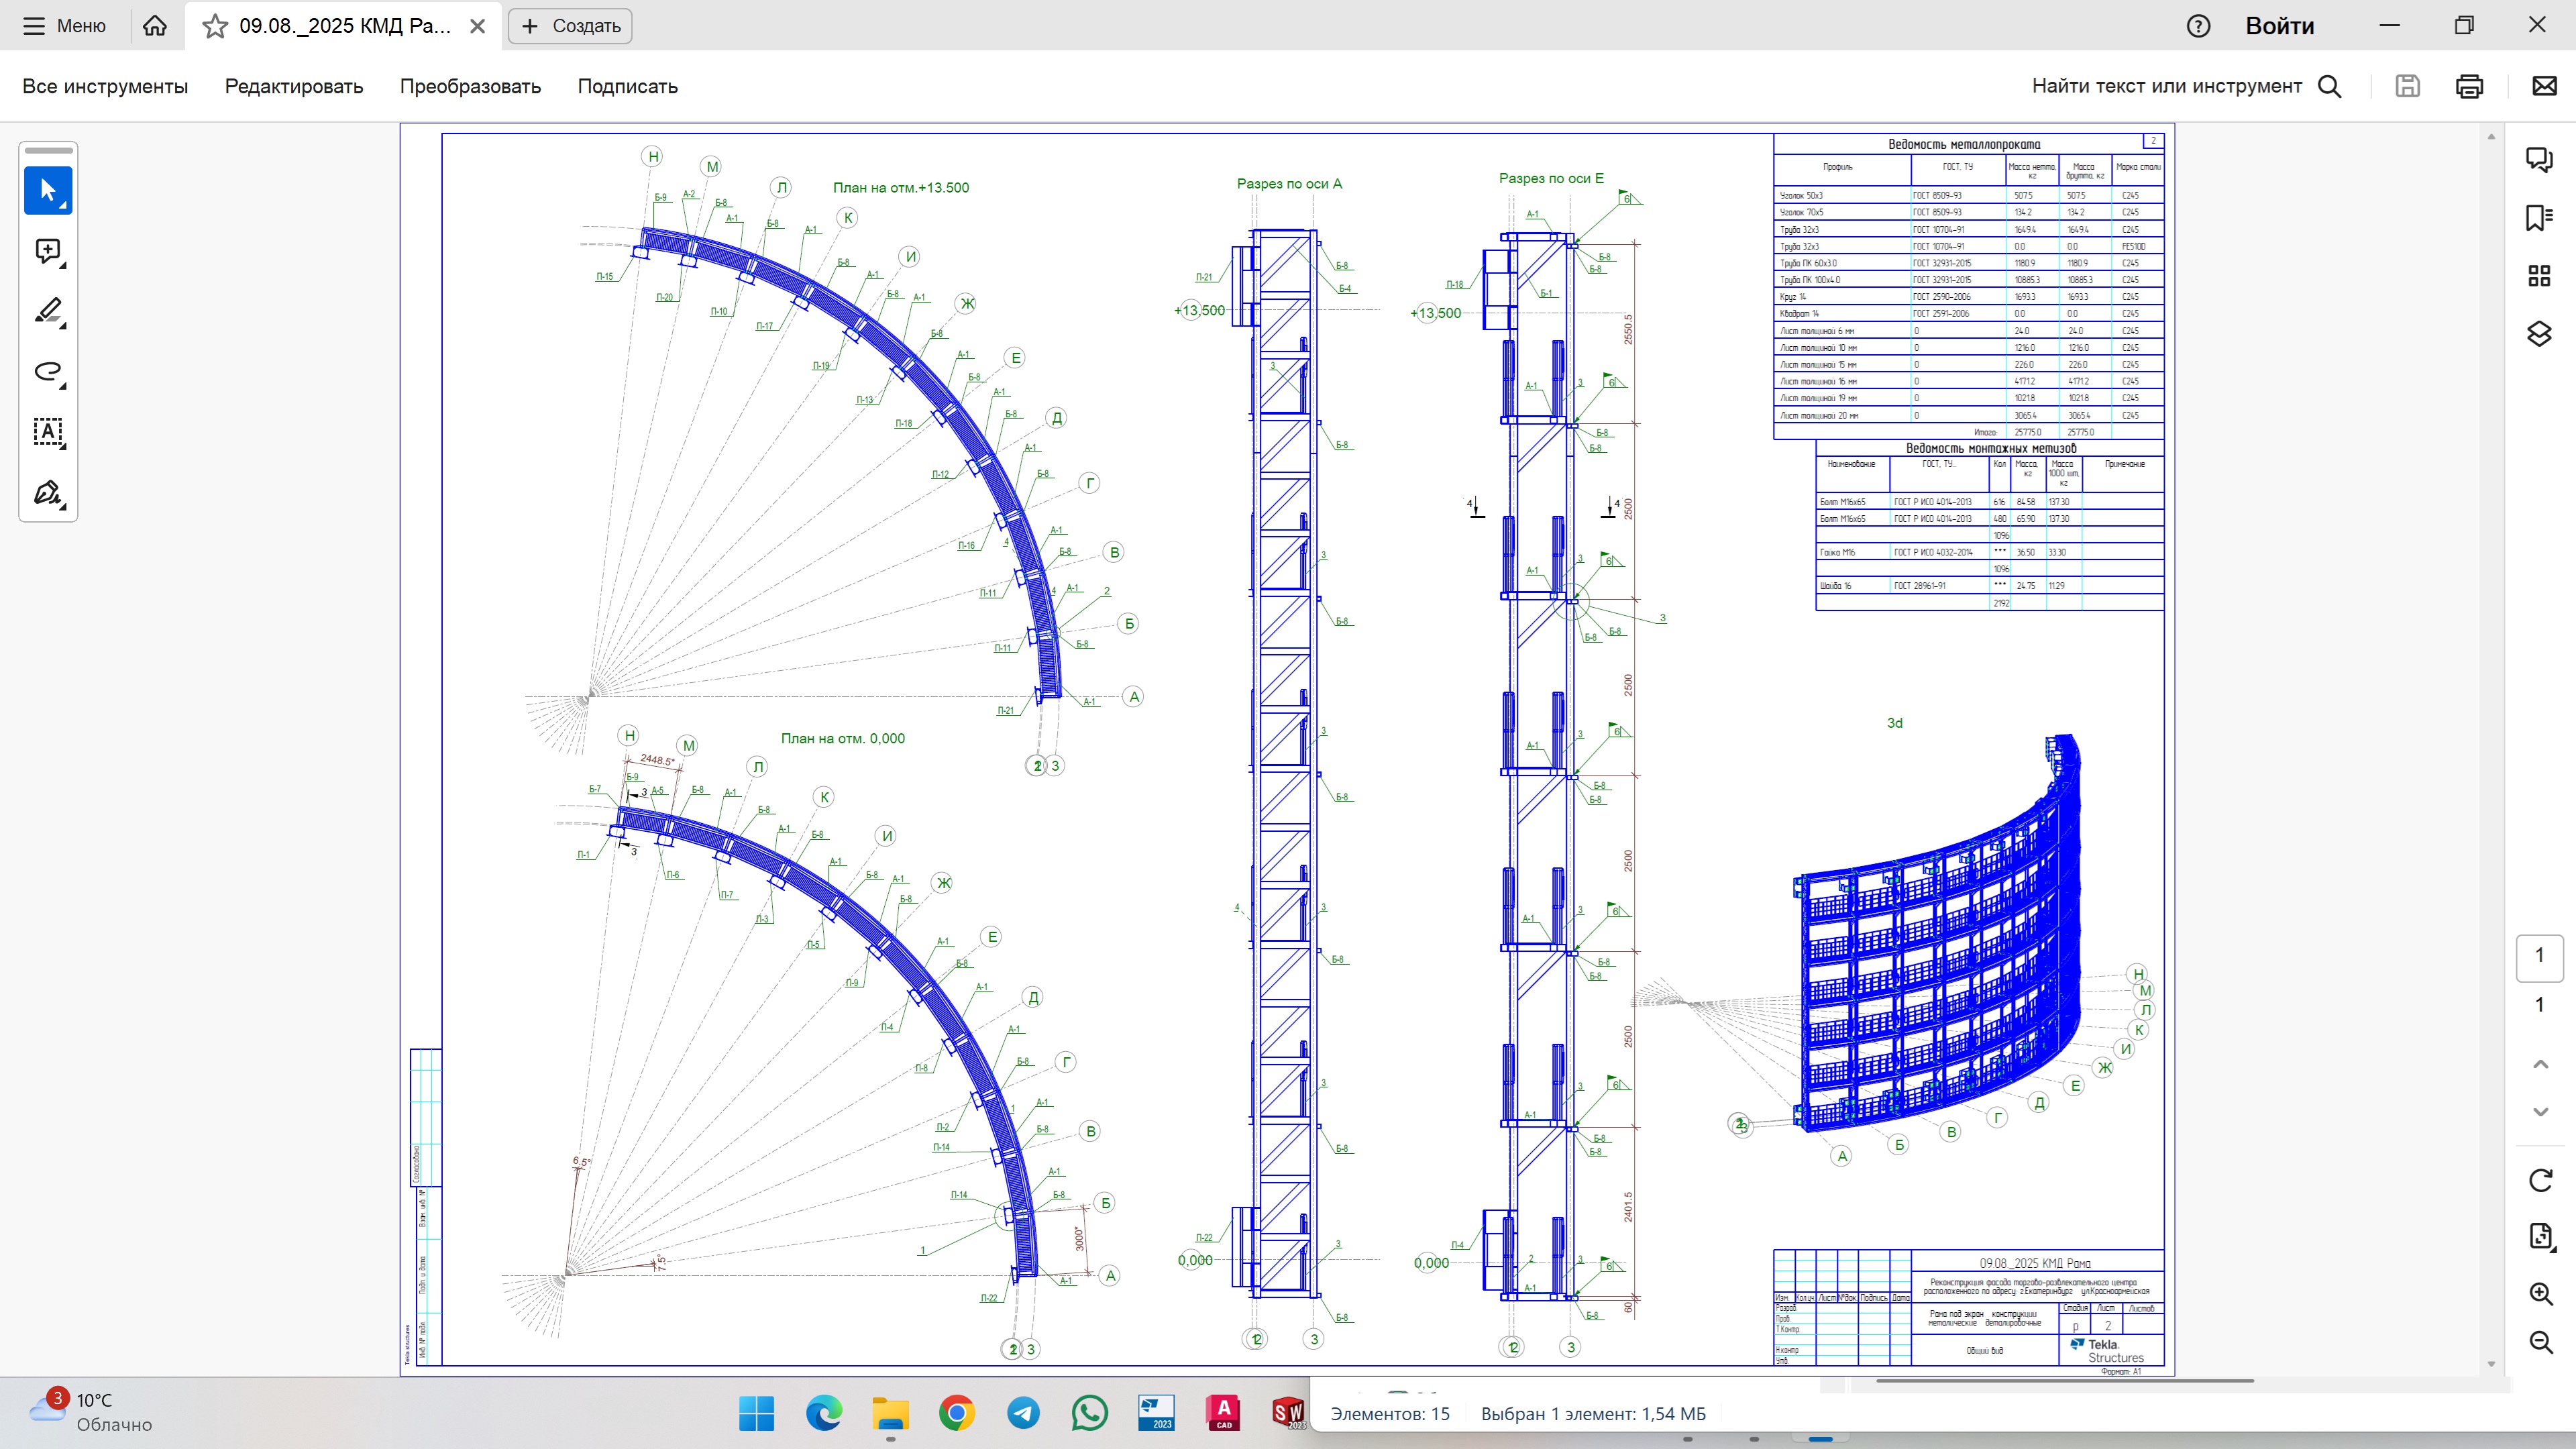Zoom in using the magnifier plus
Screen dimensions: 2576x1449
[x=2540, y=1293]
